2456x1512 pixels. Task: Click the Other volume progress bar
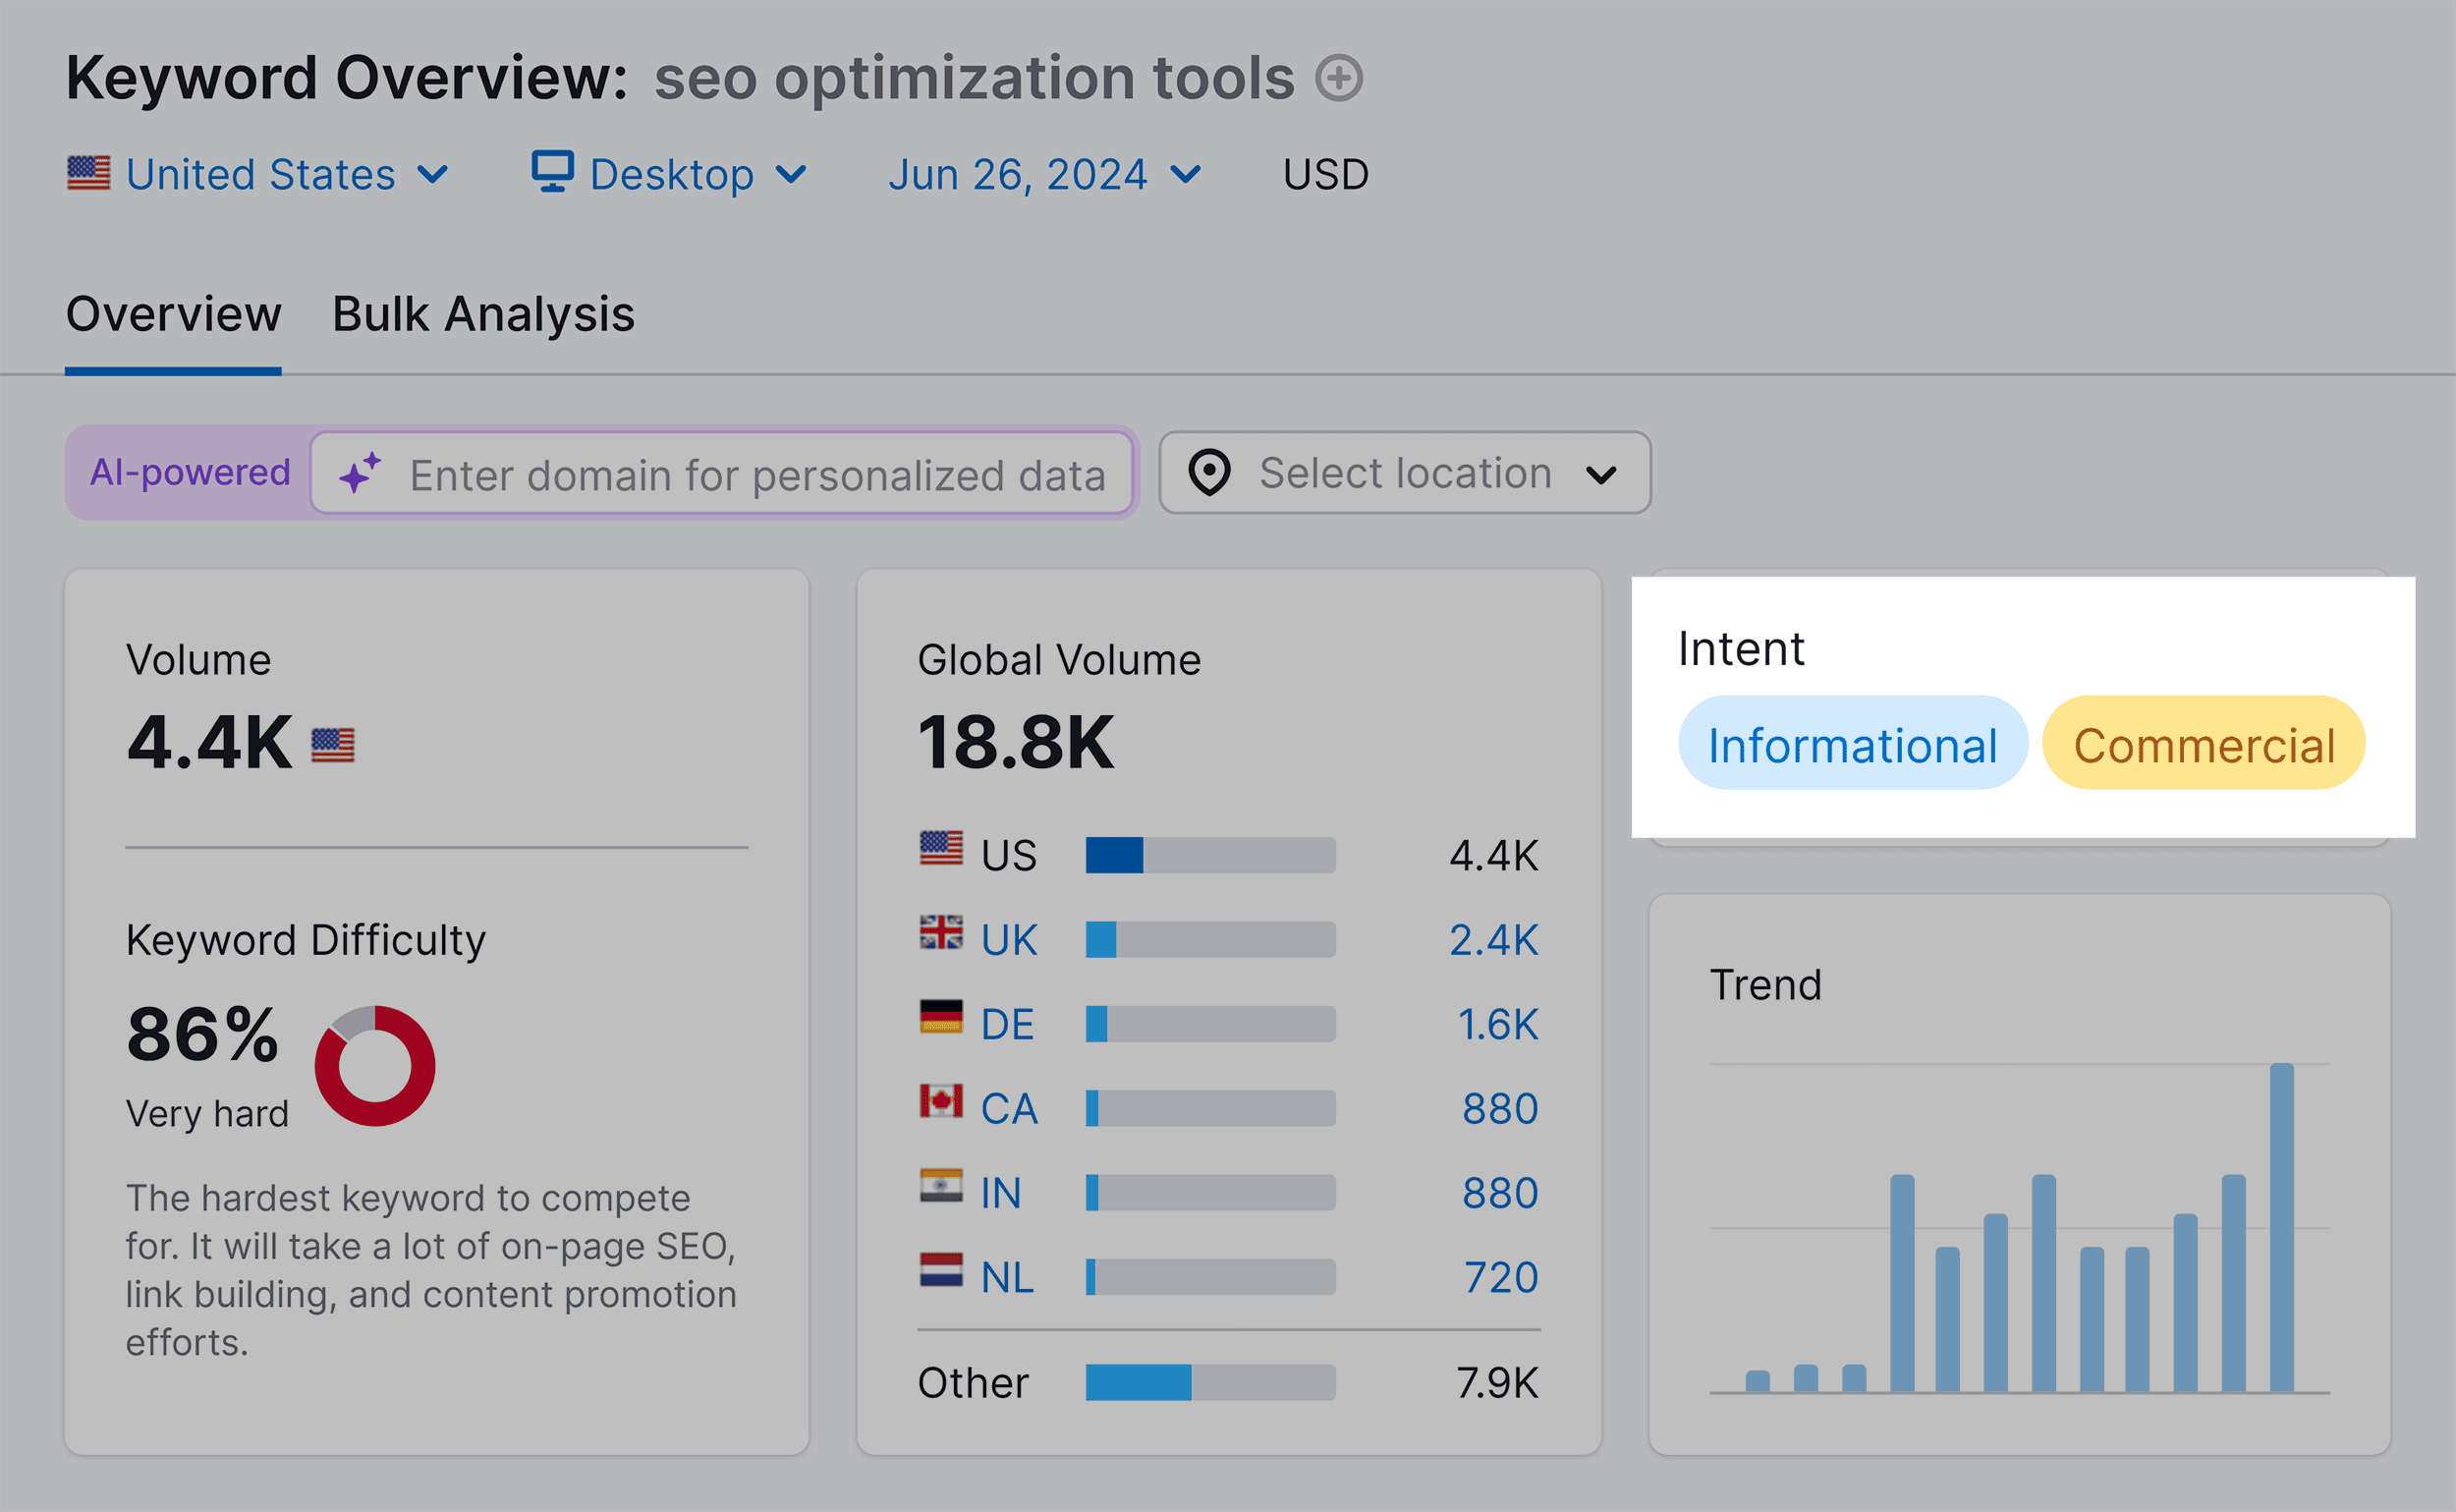click(1210, 1383)
